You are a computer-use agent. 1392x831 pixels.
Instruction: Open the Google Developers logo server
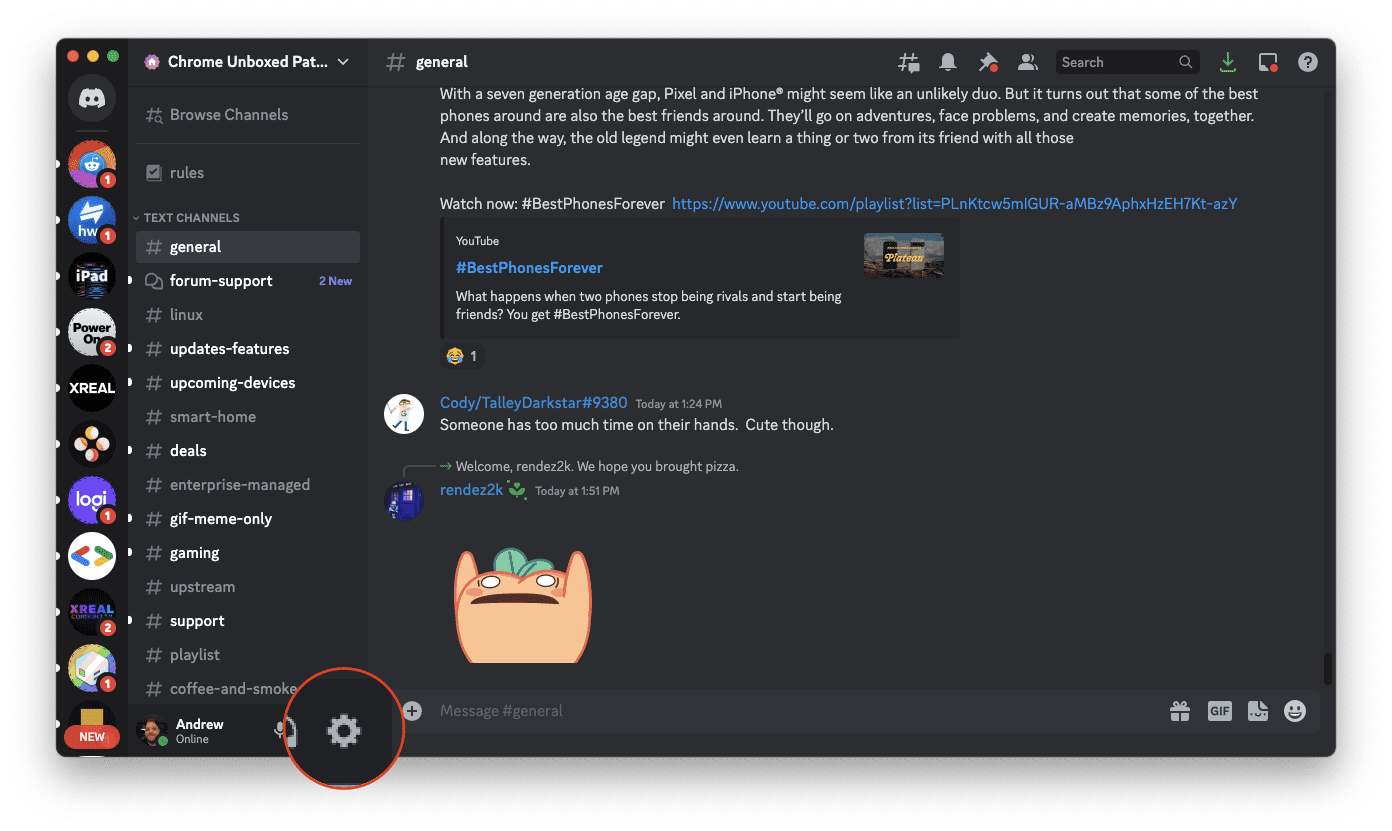pos(92,556)
